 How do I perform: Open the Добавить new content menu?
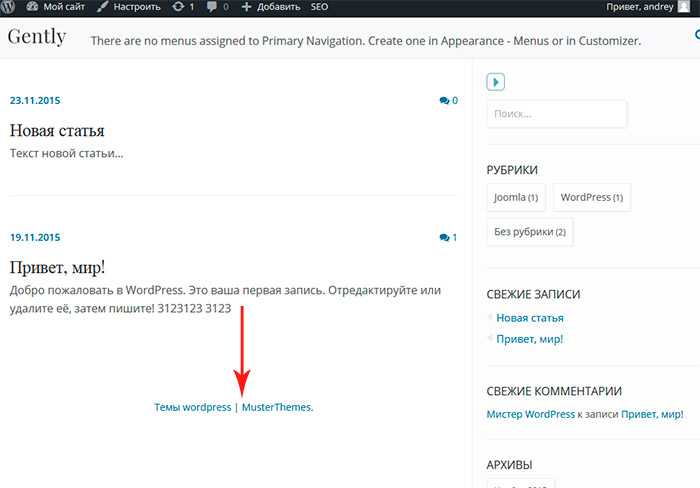[271, 7]
